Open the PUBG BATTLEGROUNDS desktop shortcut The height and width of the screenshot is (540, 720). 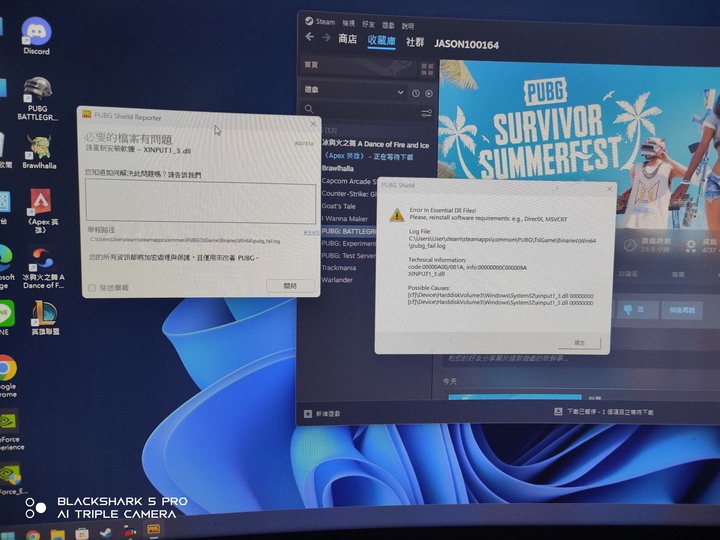pyautogui.click(x=38, y=99)
